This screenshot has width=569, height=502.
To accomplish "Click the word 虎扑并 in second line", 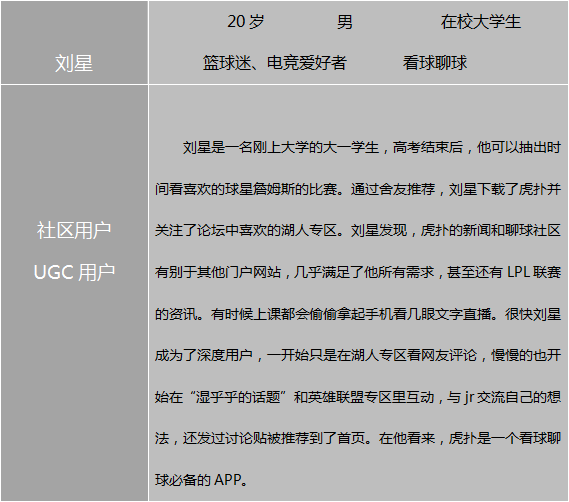I will pos(540,189).
